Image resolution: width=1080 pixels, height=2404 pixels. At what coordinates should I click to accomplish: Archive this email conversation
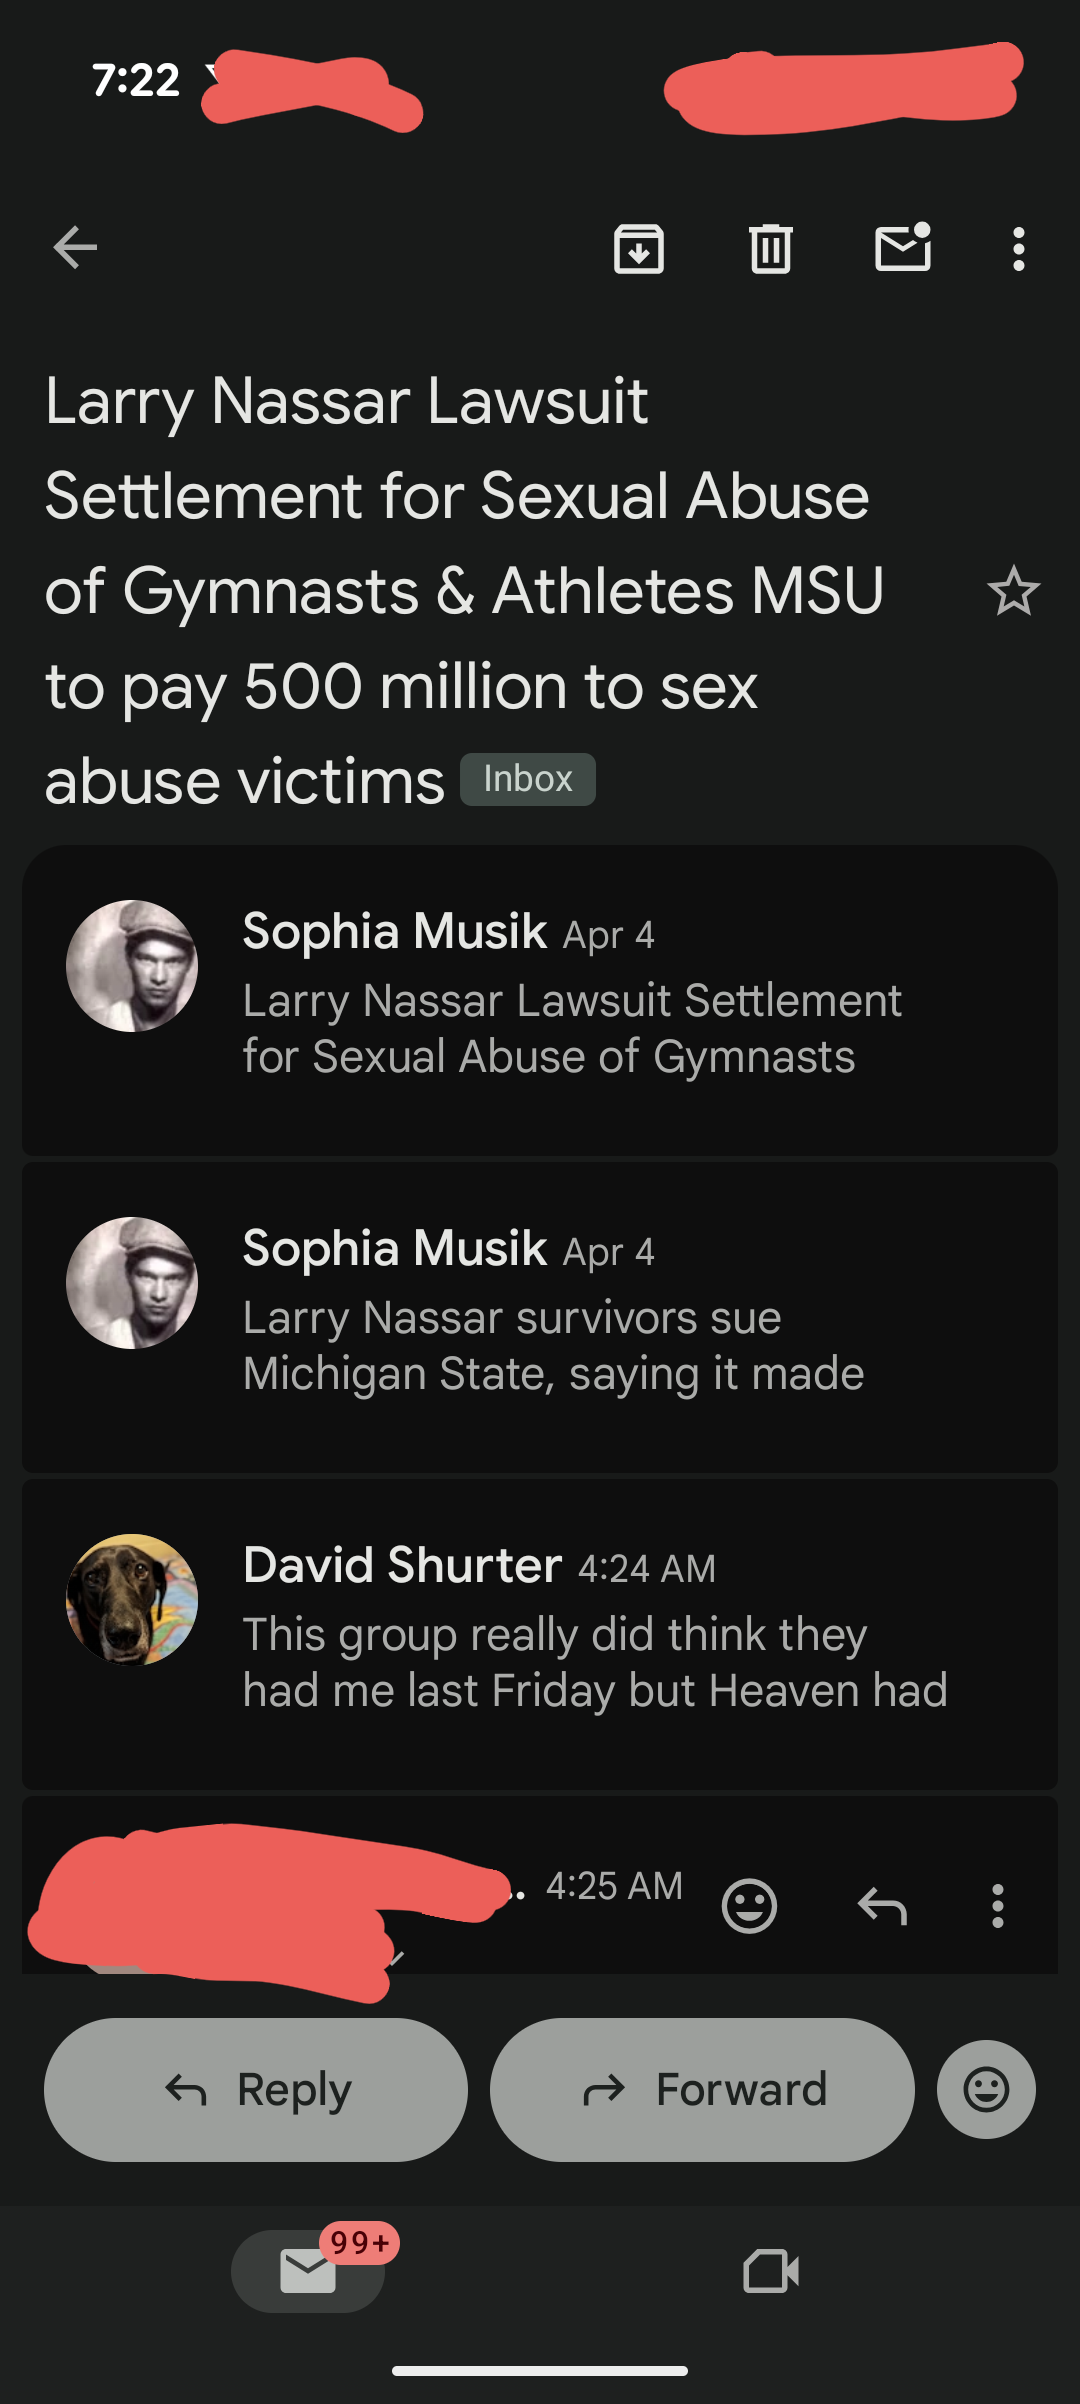[x=639, y=249]
